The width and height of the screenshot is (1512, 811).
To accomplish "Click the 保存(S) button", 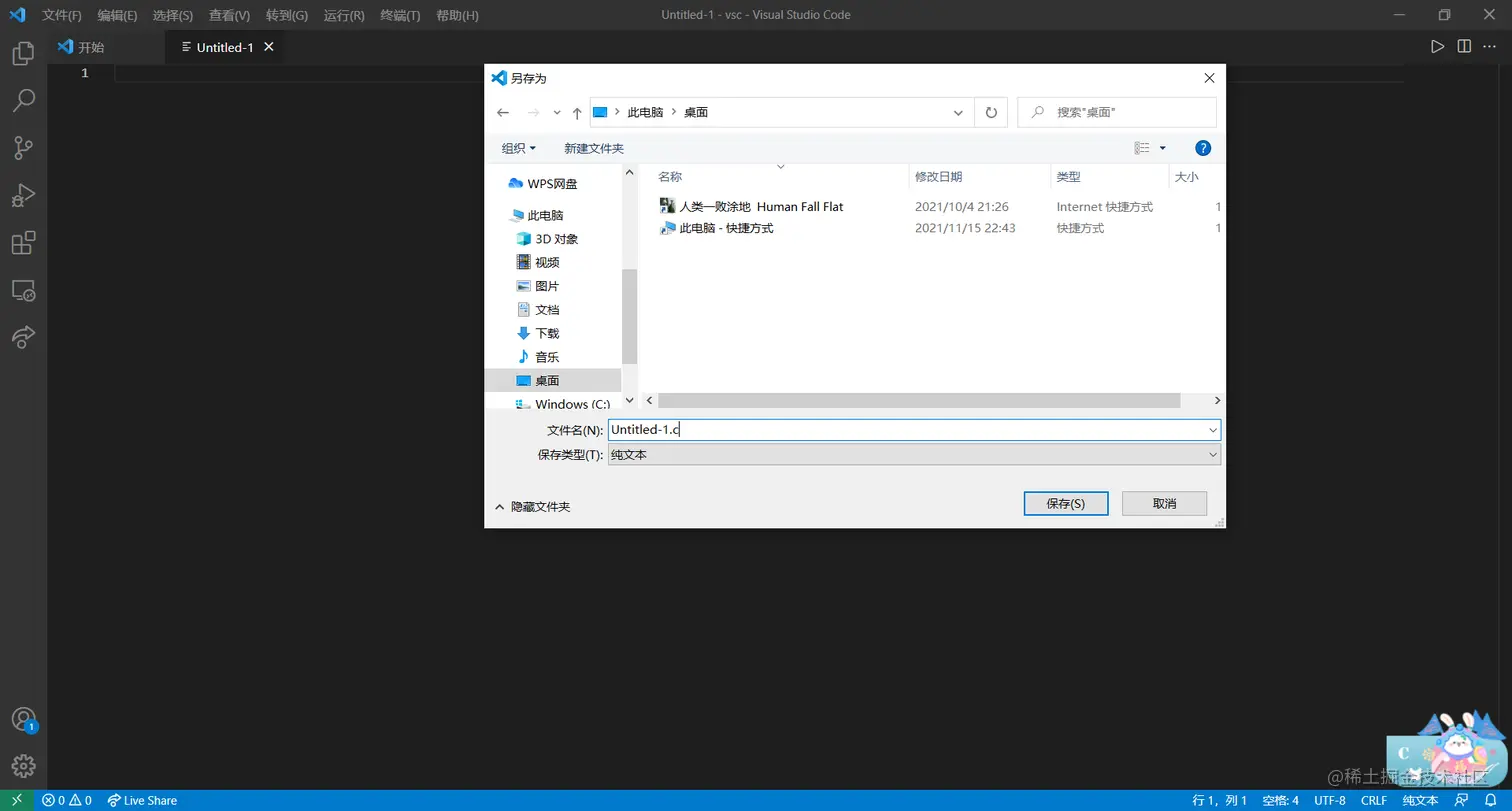I will [1066, 504].
